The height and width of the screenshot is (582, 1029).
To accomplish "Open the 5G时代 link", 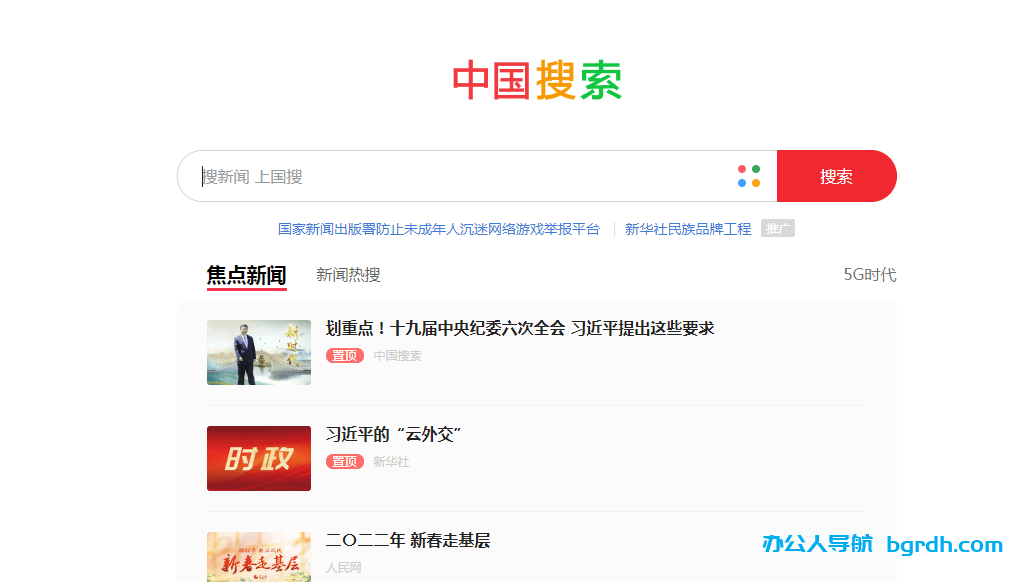I will click(870, 275).
